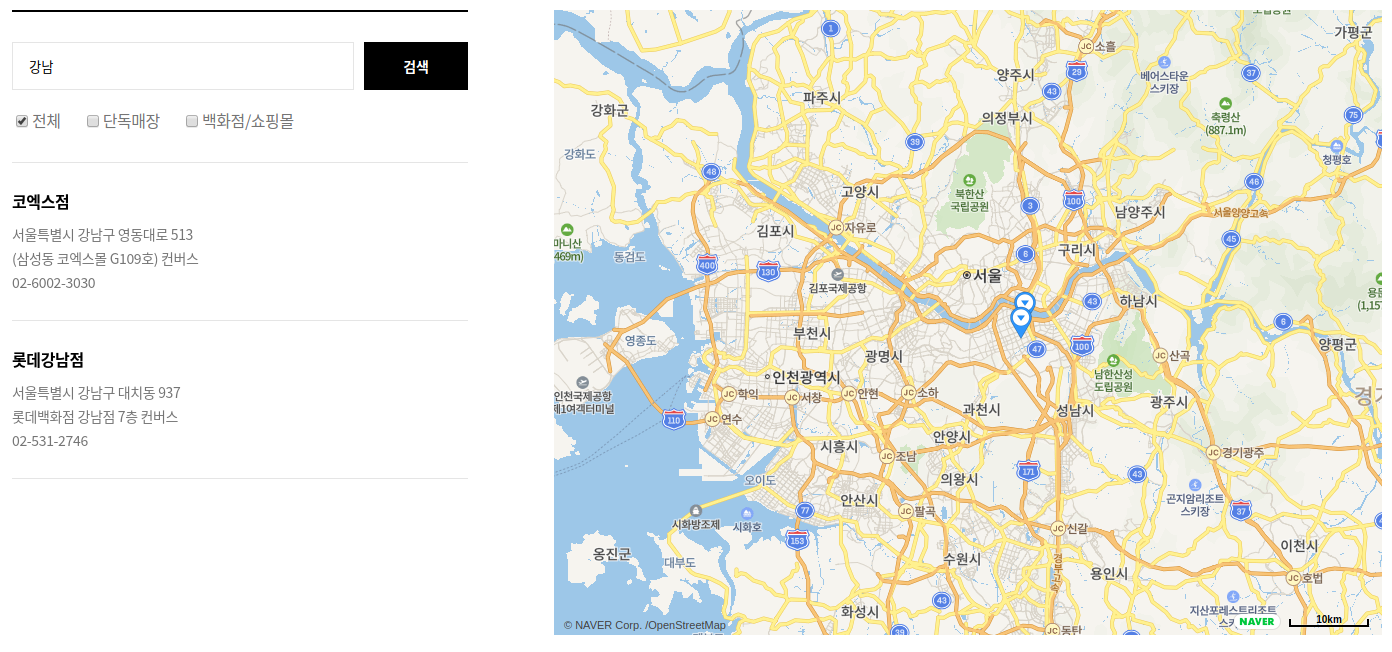Click the 산곡 JC junction marker
This screenshot has height=652, width=1392.
pos(1160,355)
